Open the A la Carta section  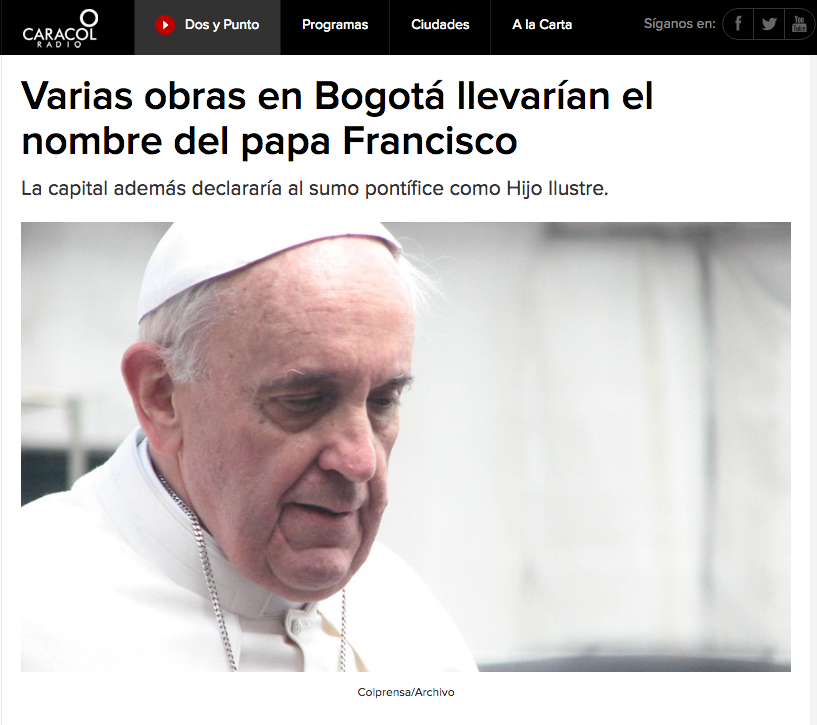coord(541,23)
